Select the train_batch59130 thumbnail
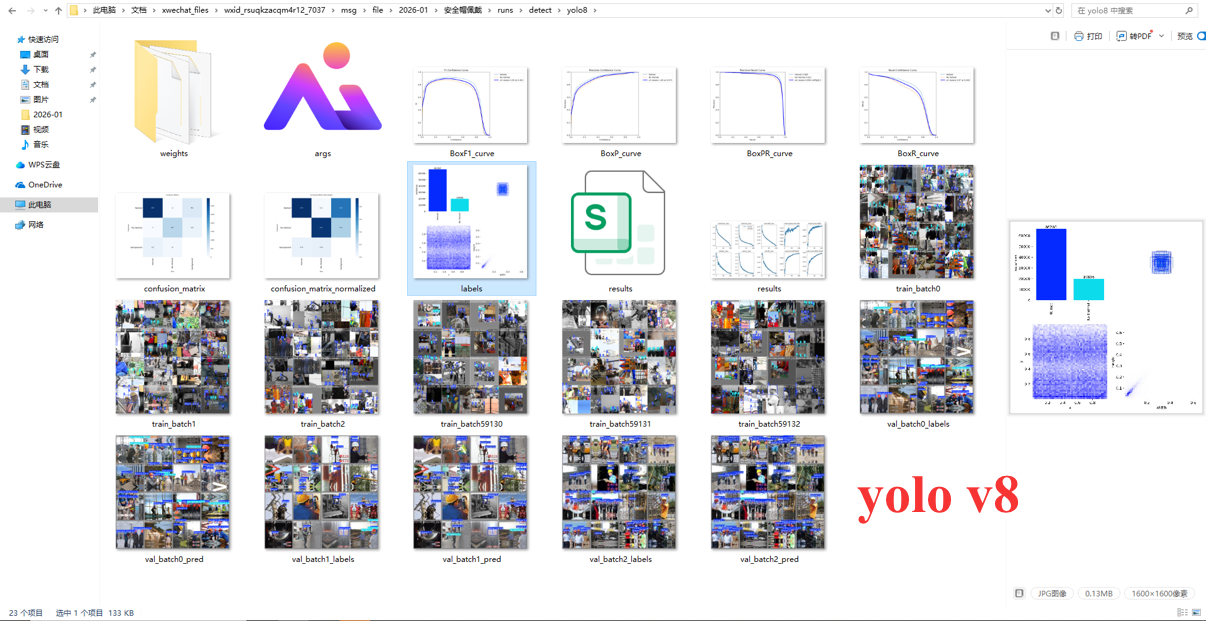The width and height of the screenshot is (1206, 621). [471, 357]
